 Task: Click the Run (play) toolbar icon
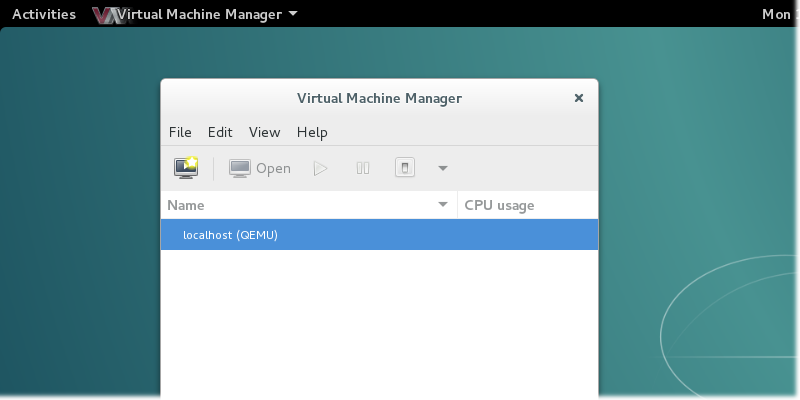coord(320,168)
